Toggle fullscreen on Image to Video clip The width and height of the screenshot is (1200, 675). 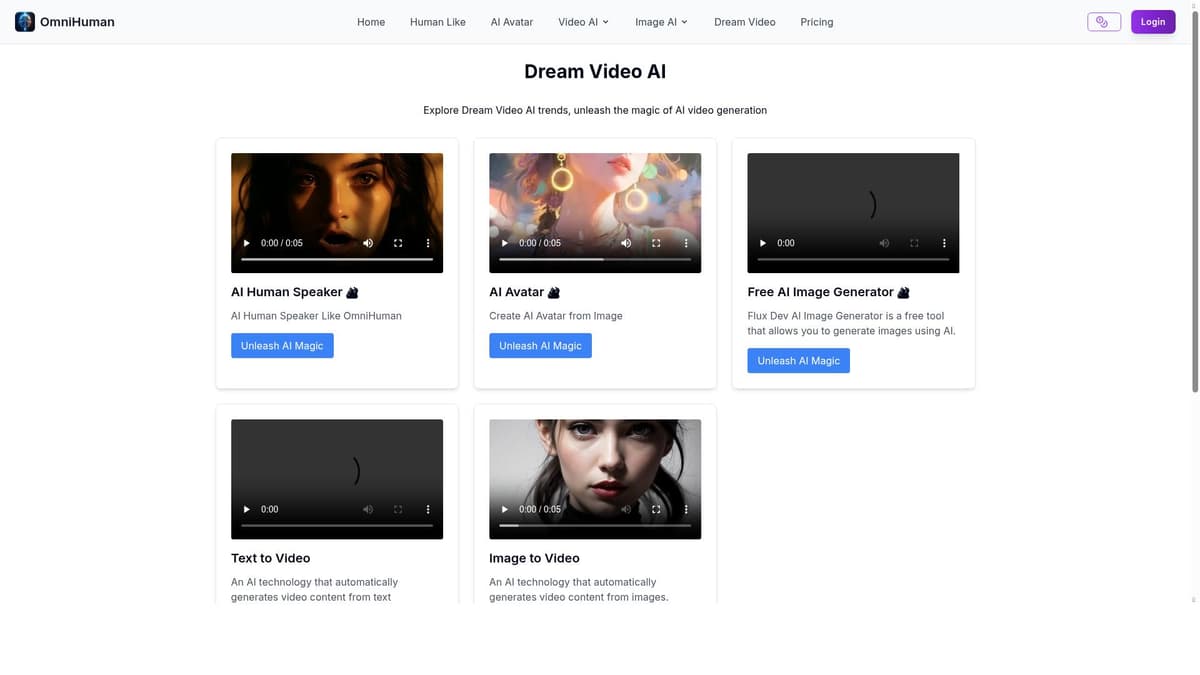[x=656, y=509]
